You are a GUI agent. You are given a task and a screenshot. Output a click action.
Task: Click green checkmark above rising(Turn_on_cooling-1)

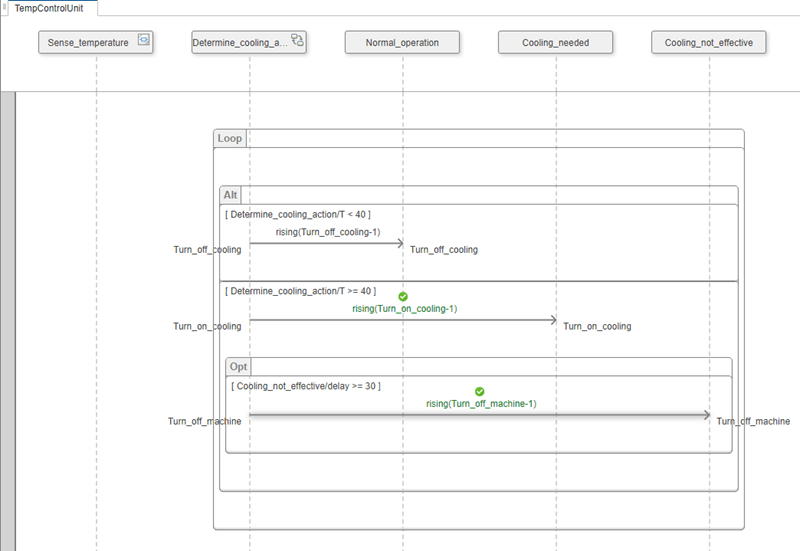(403, 296)
